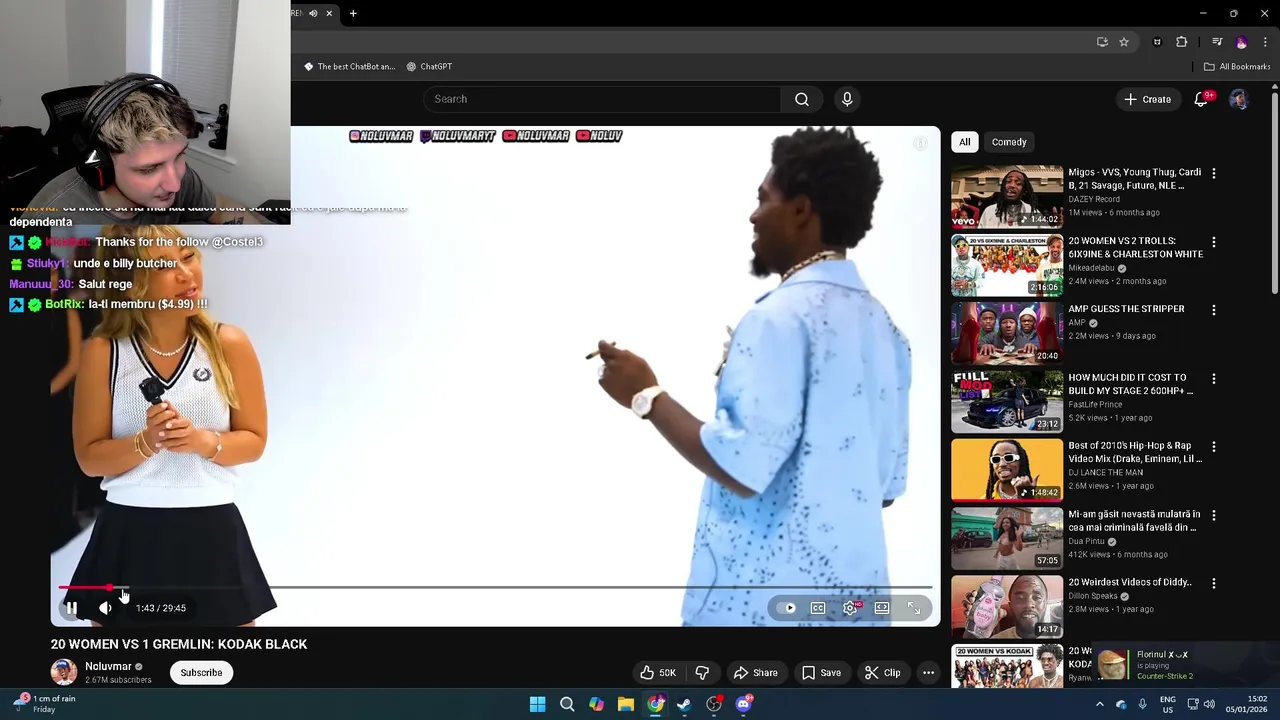Open Discord from the taskbar

743,704
